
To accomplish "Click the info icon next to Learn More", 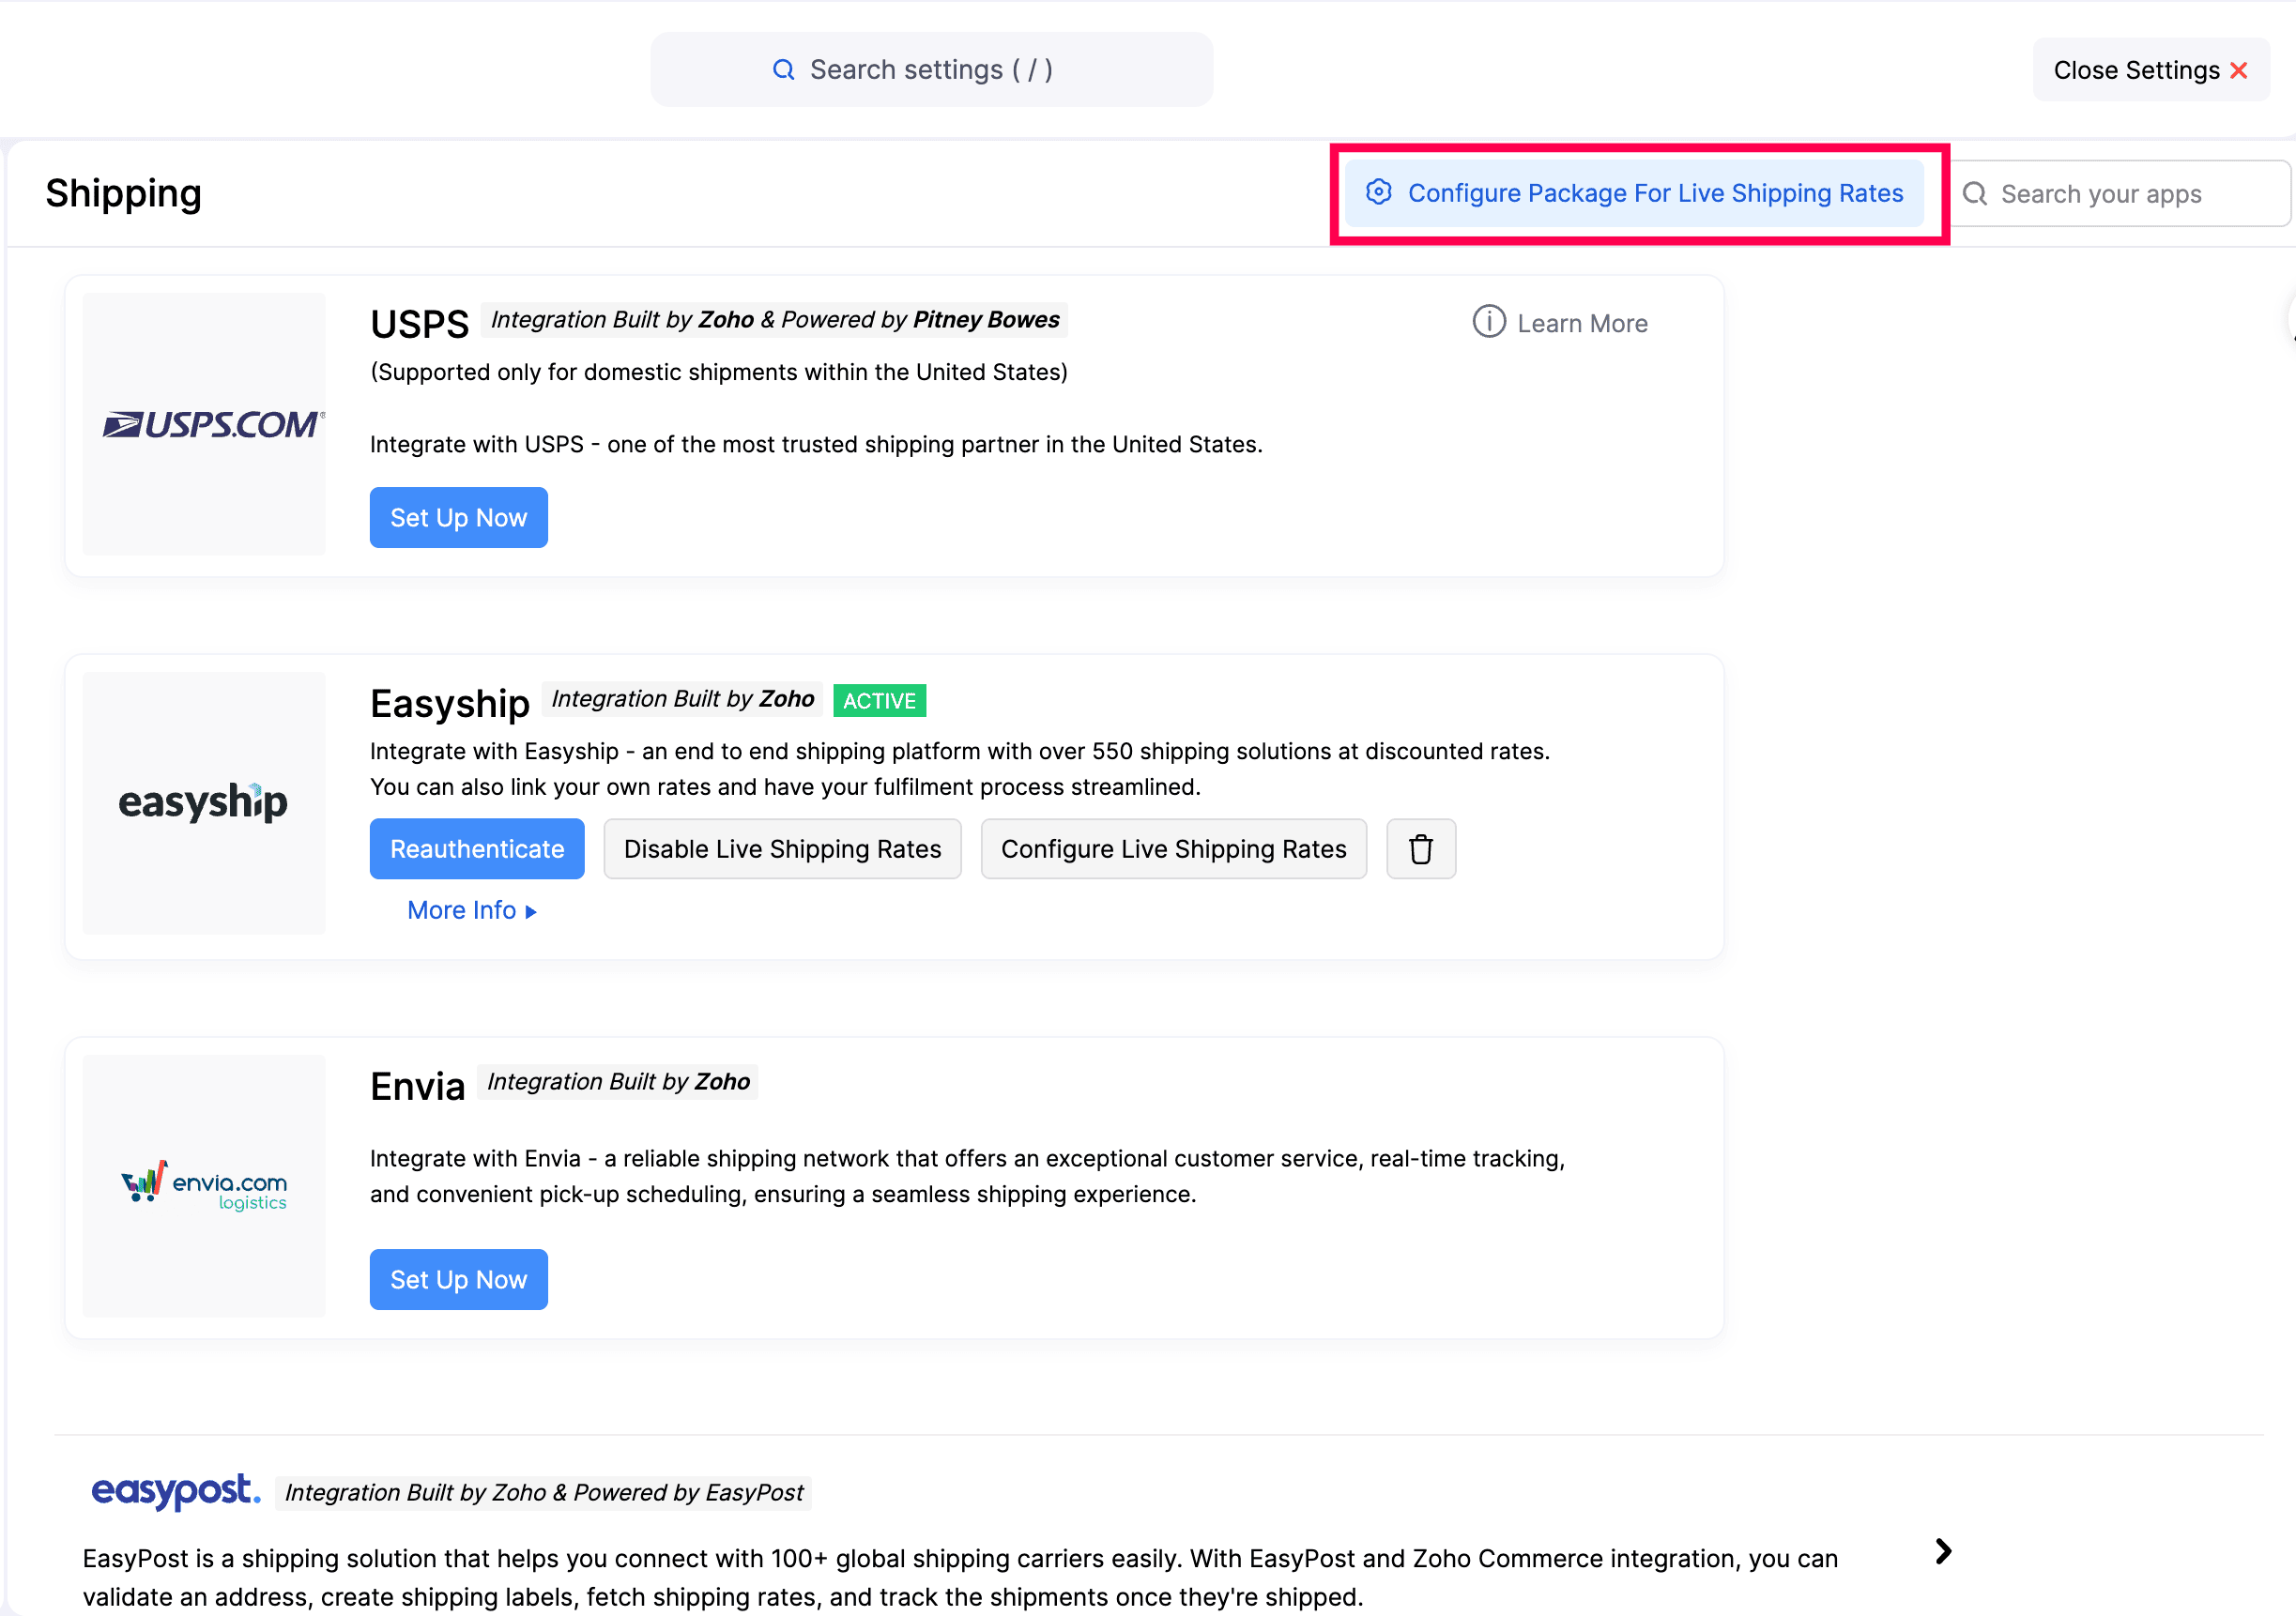I will click(1488, 322).
